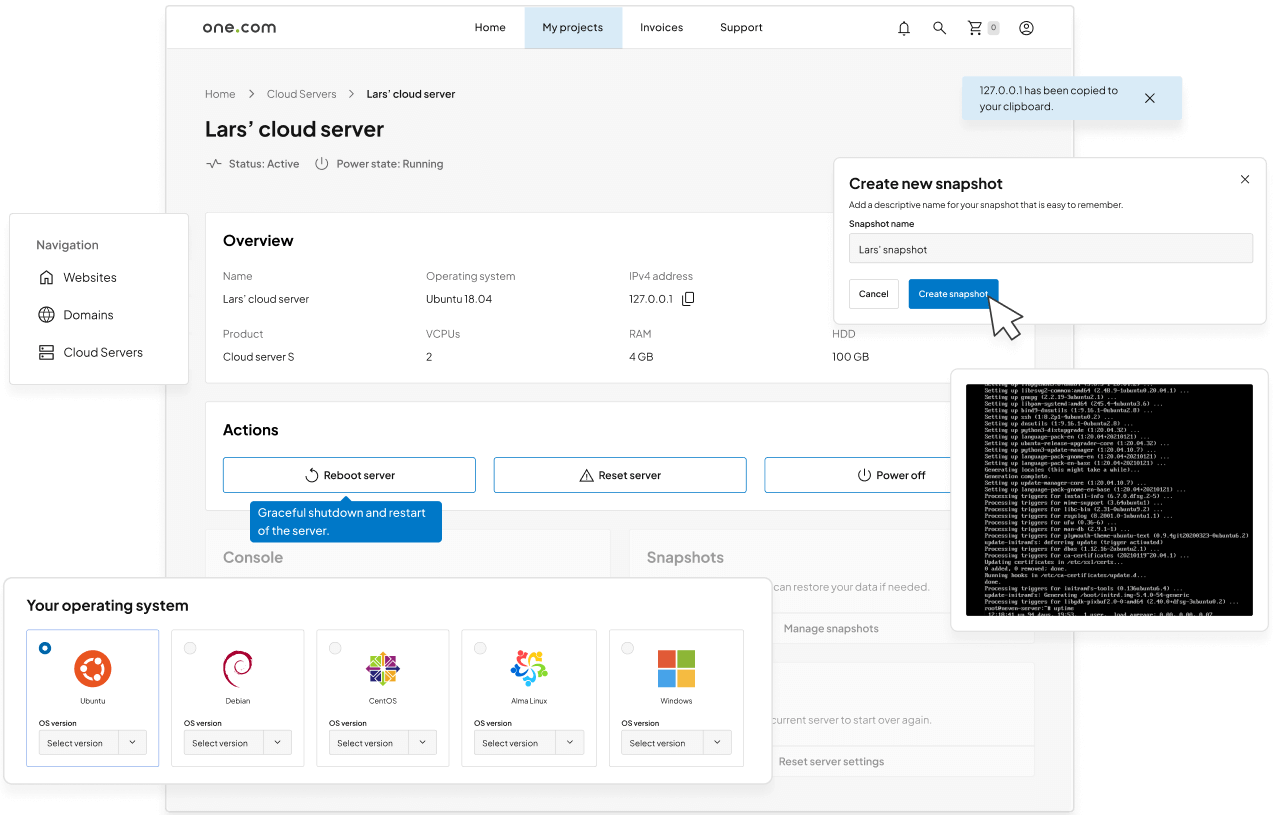Select the Ubuntu radio button
The height and width of the screenshot is (815, 1273).
[45, 648]
